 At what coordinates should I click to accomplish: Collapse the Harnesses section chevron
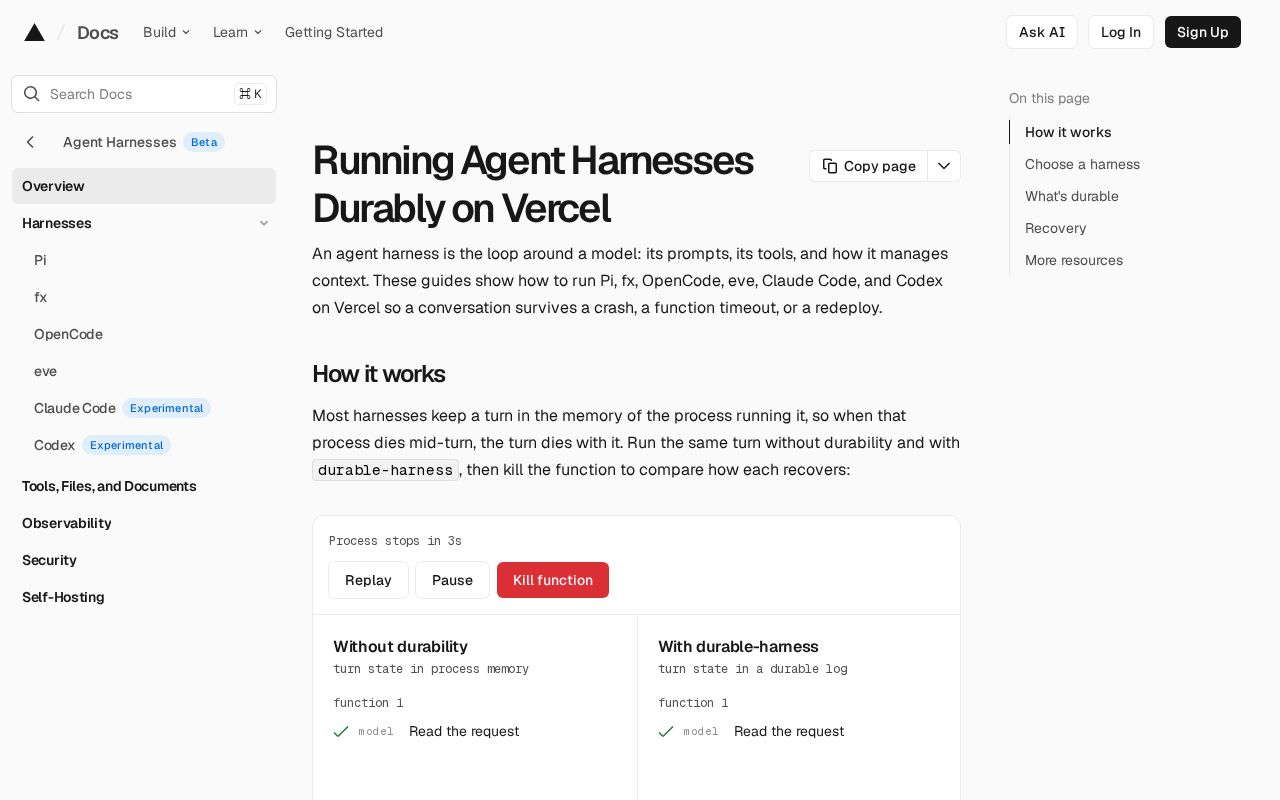(x=264, y=223)
